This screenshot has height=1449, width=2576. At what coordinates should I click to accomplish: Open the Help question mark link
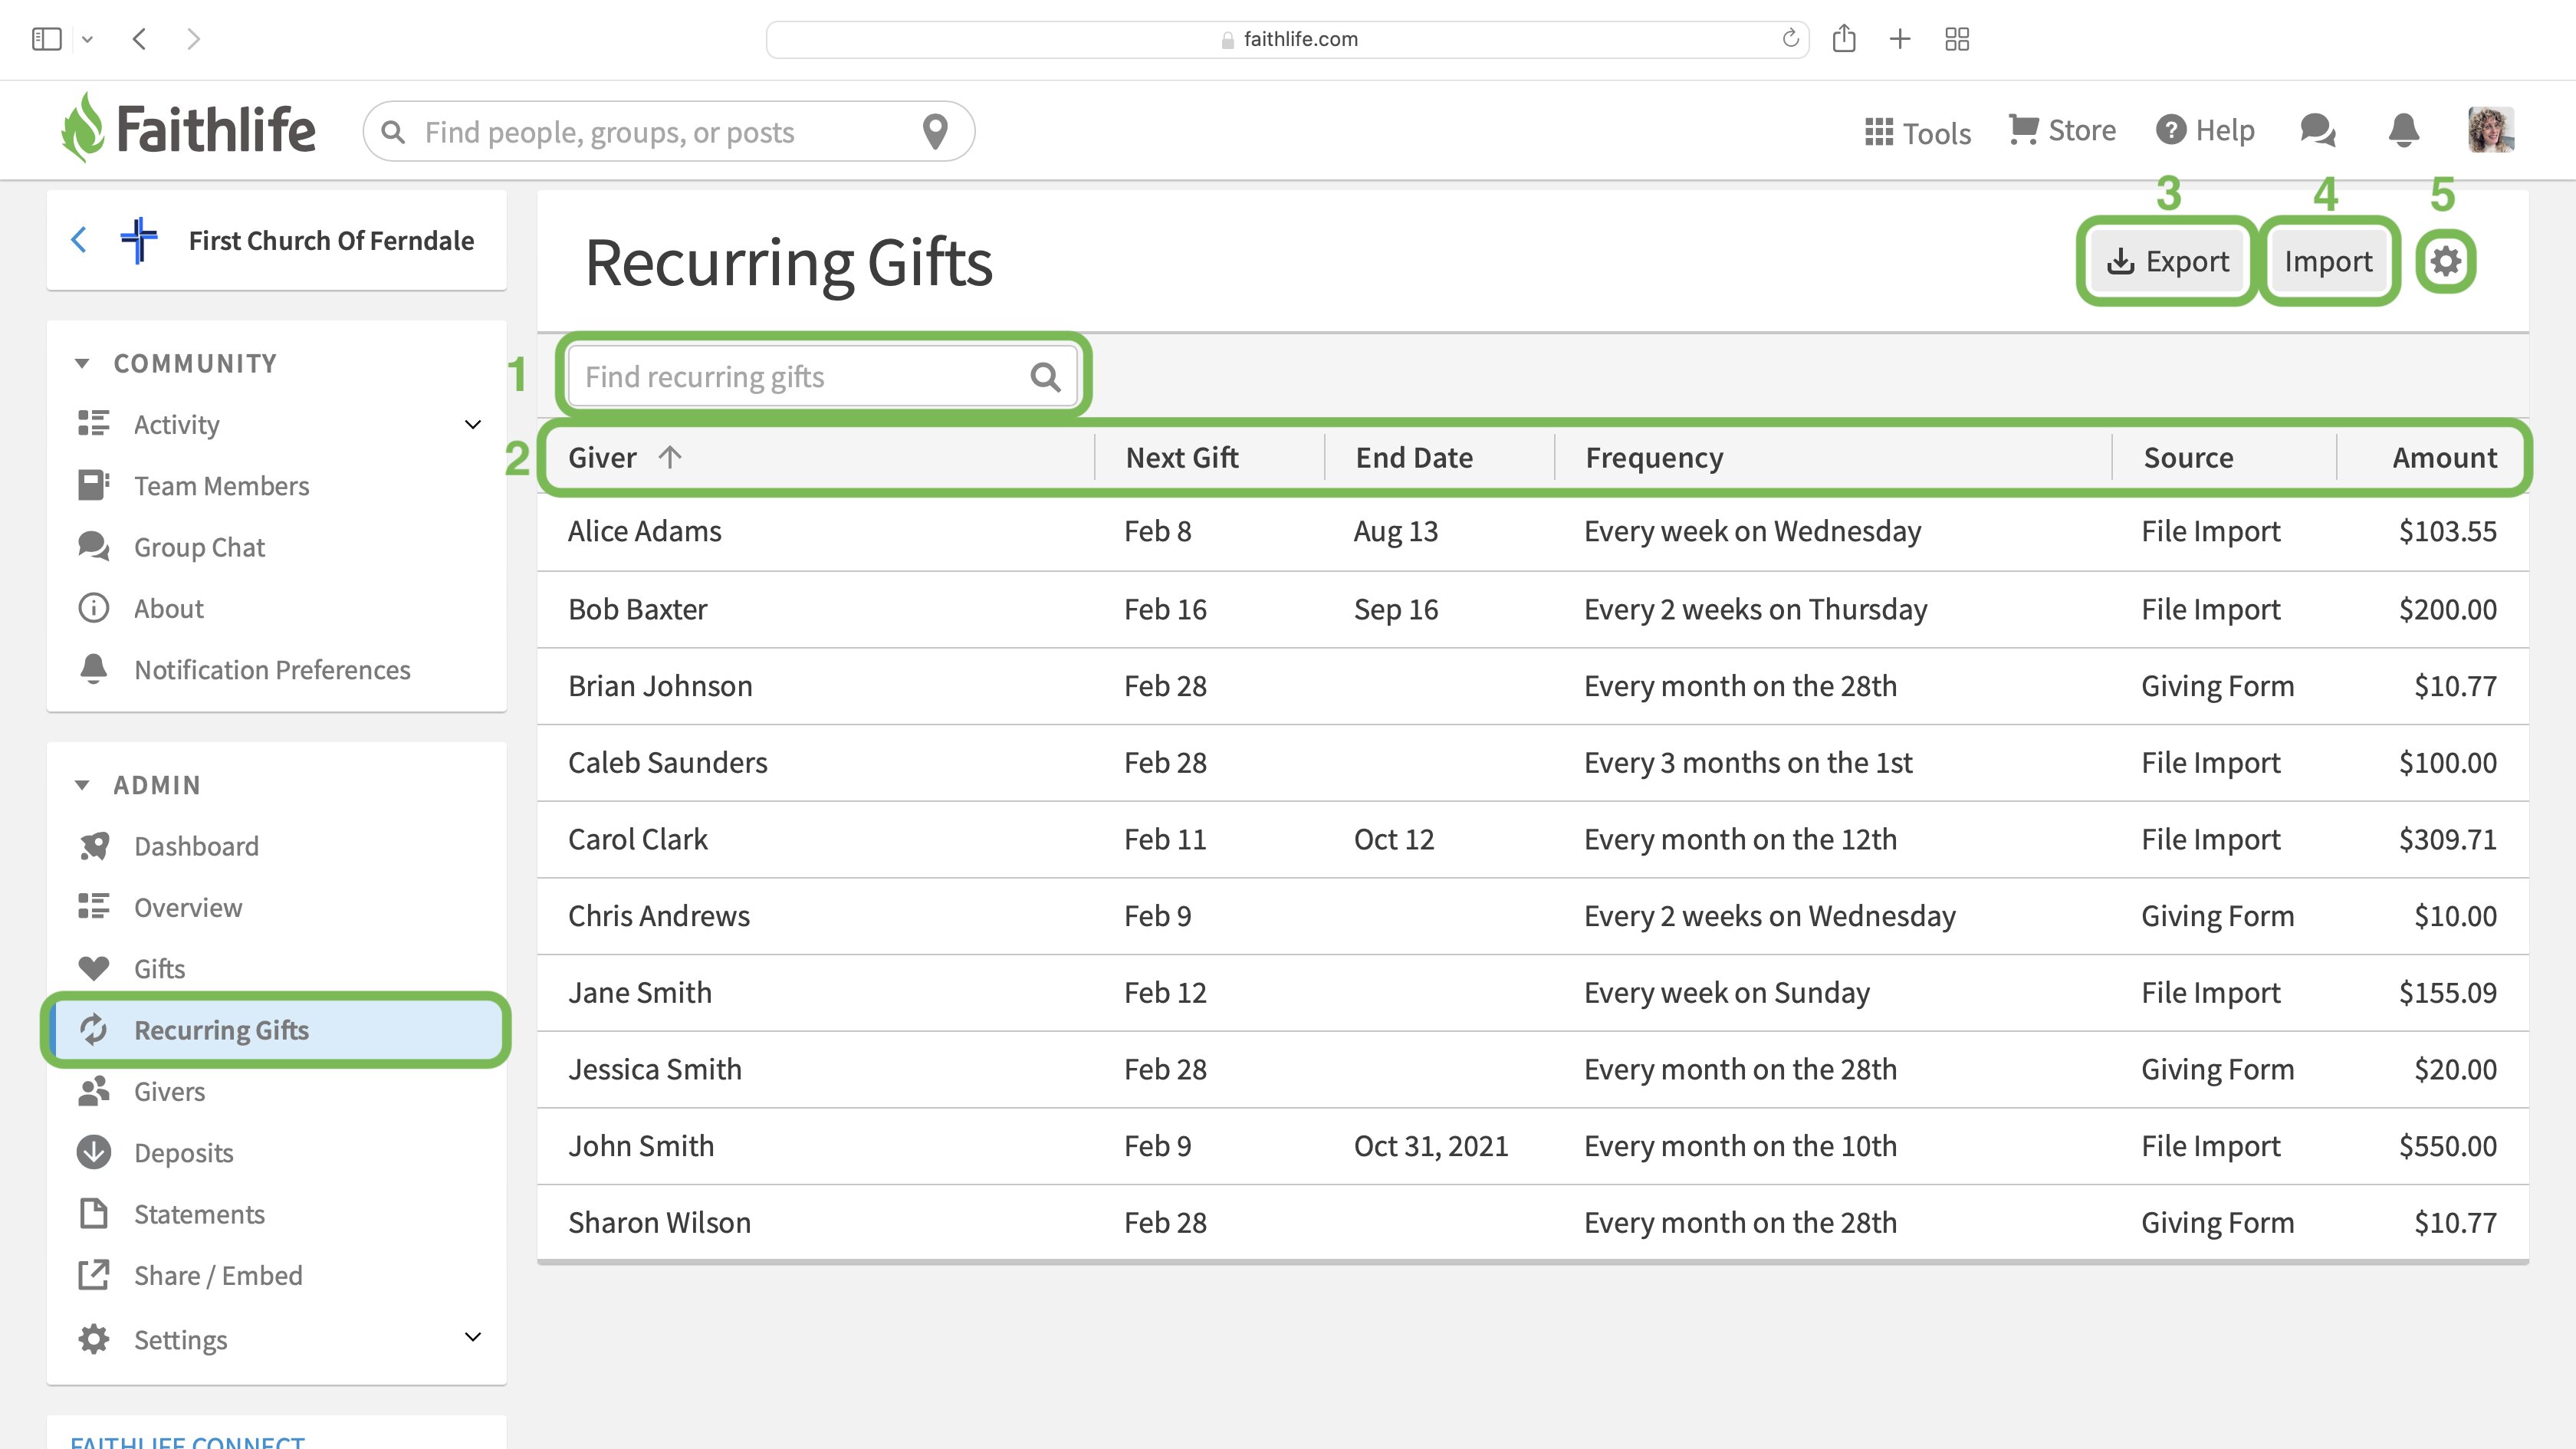tap(2205, 130)
